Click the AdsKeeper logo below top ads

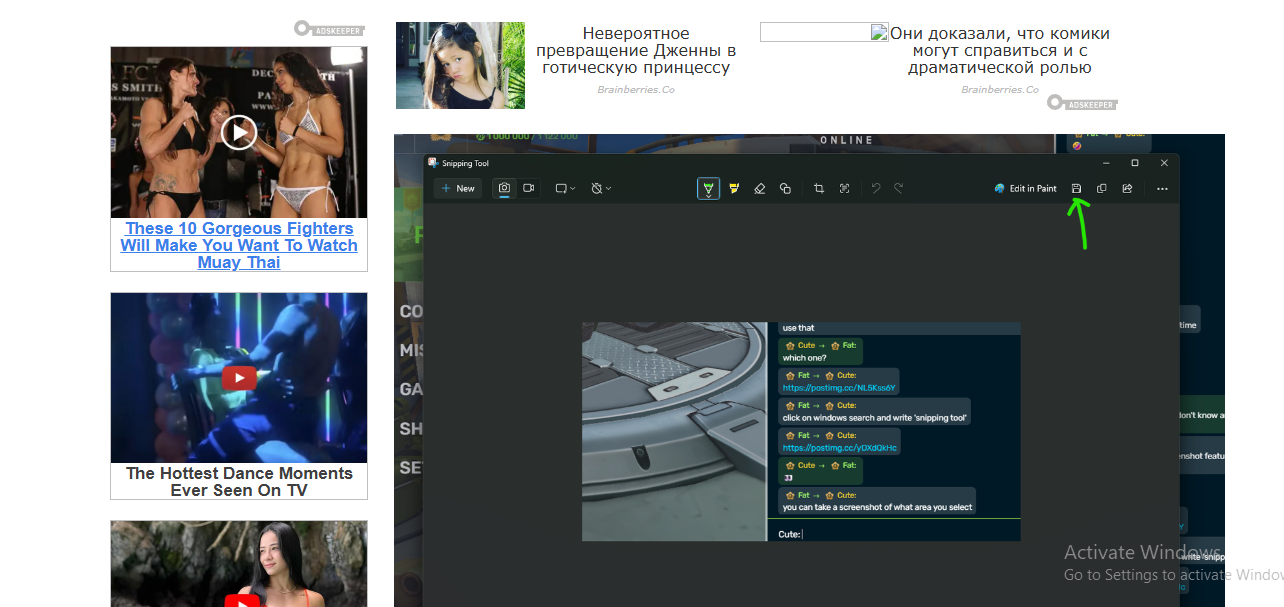coord(1082,103)
